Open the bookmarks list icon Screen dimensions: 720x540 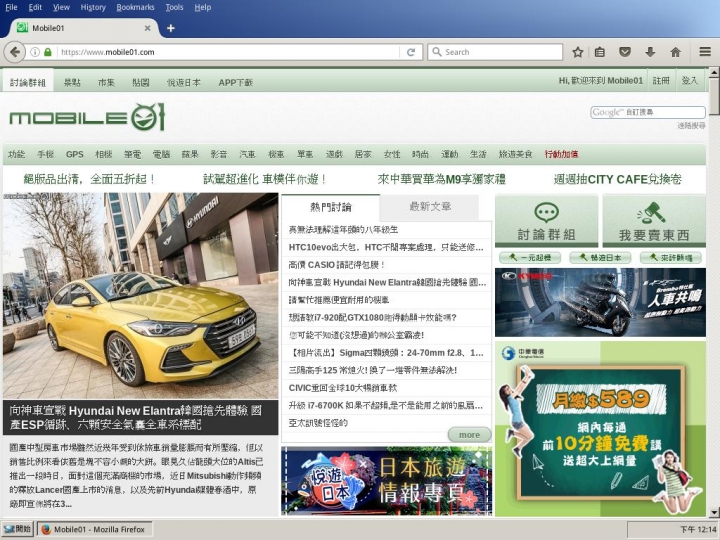600,52
